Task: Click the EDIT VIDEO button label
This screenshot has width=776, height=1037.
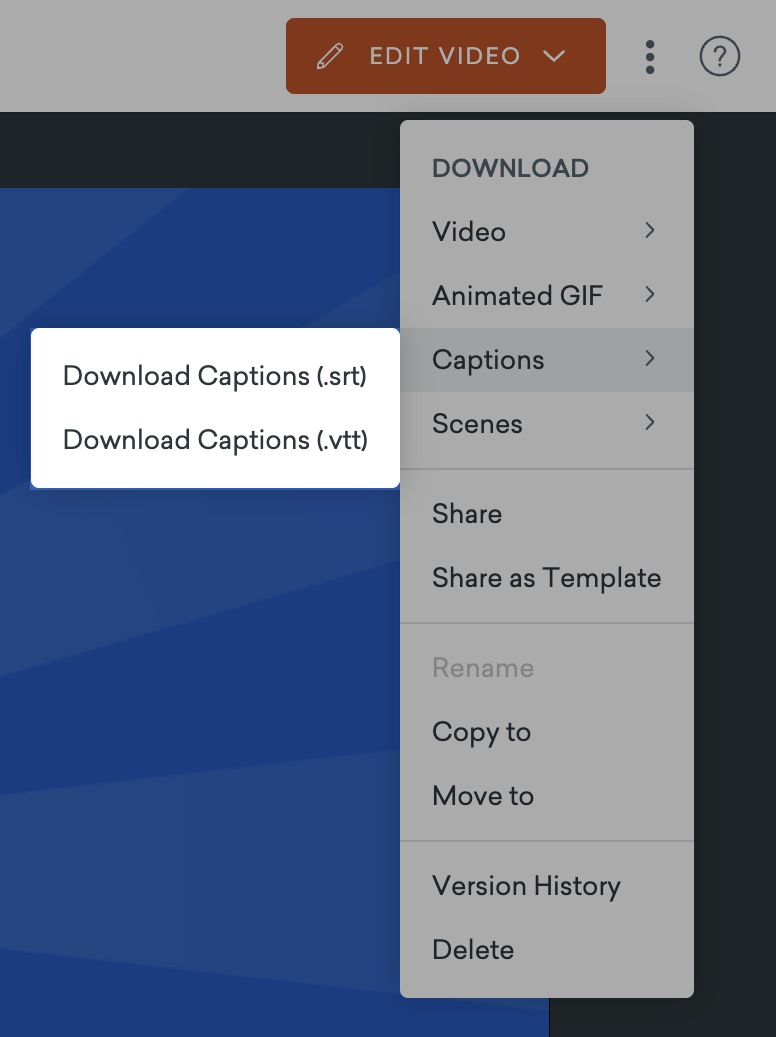Action: click(445, 56)
